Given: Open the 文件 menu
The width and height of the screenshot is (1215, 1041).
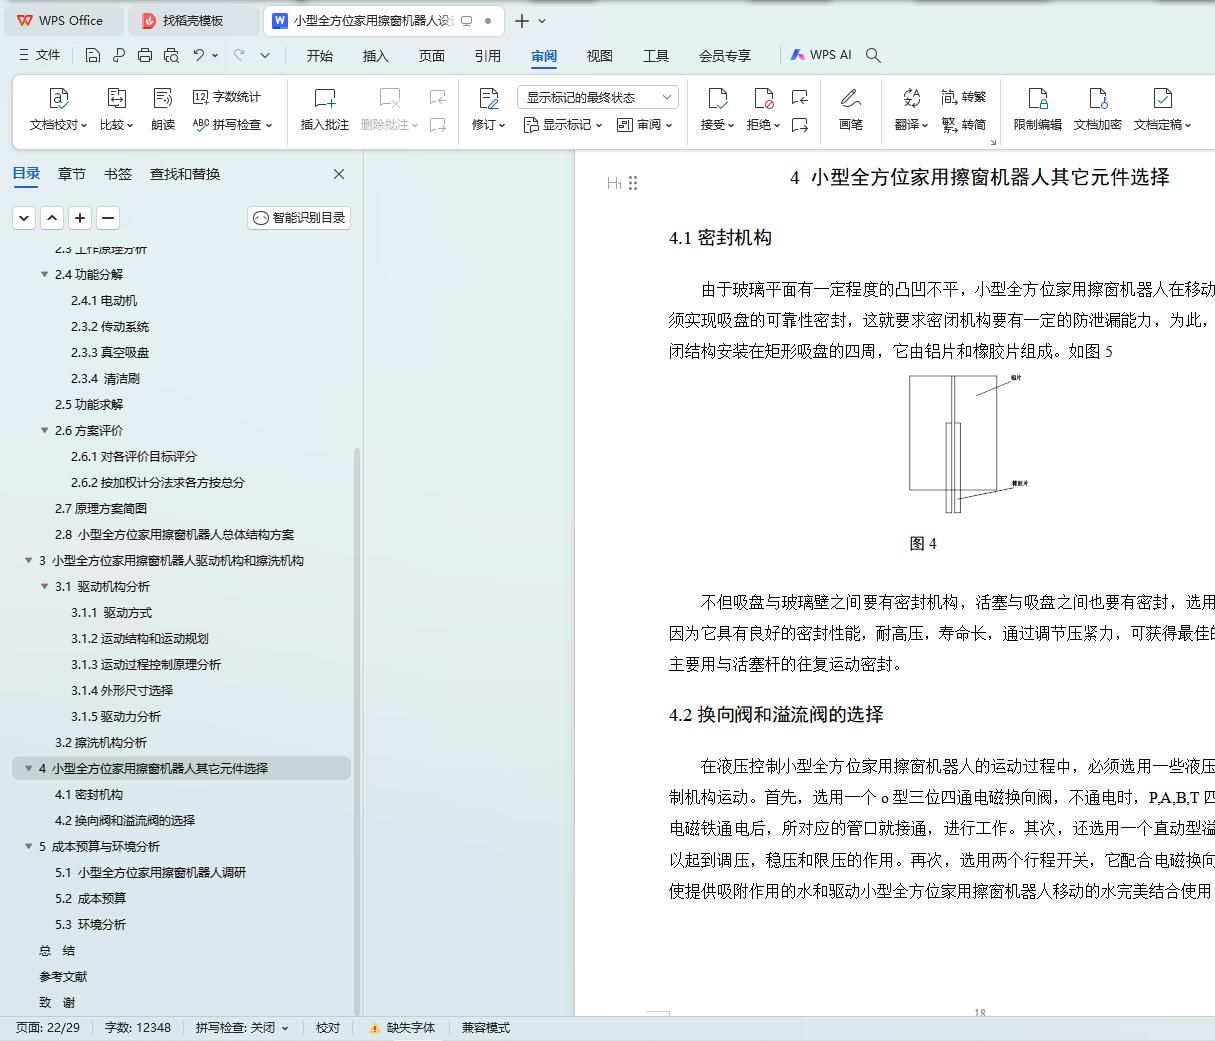Looking at the screenshot, I should pos(40,55).
